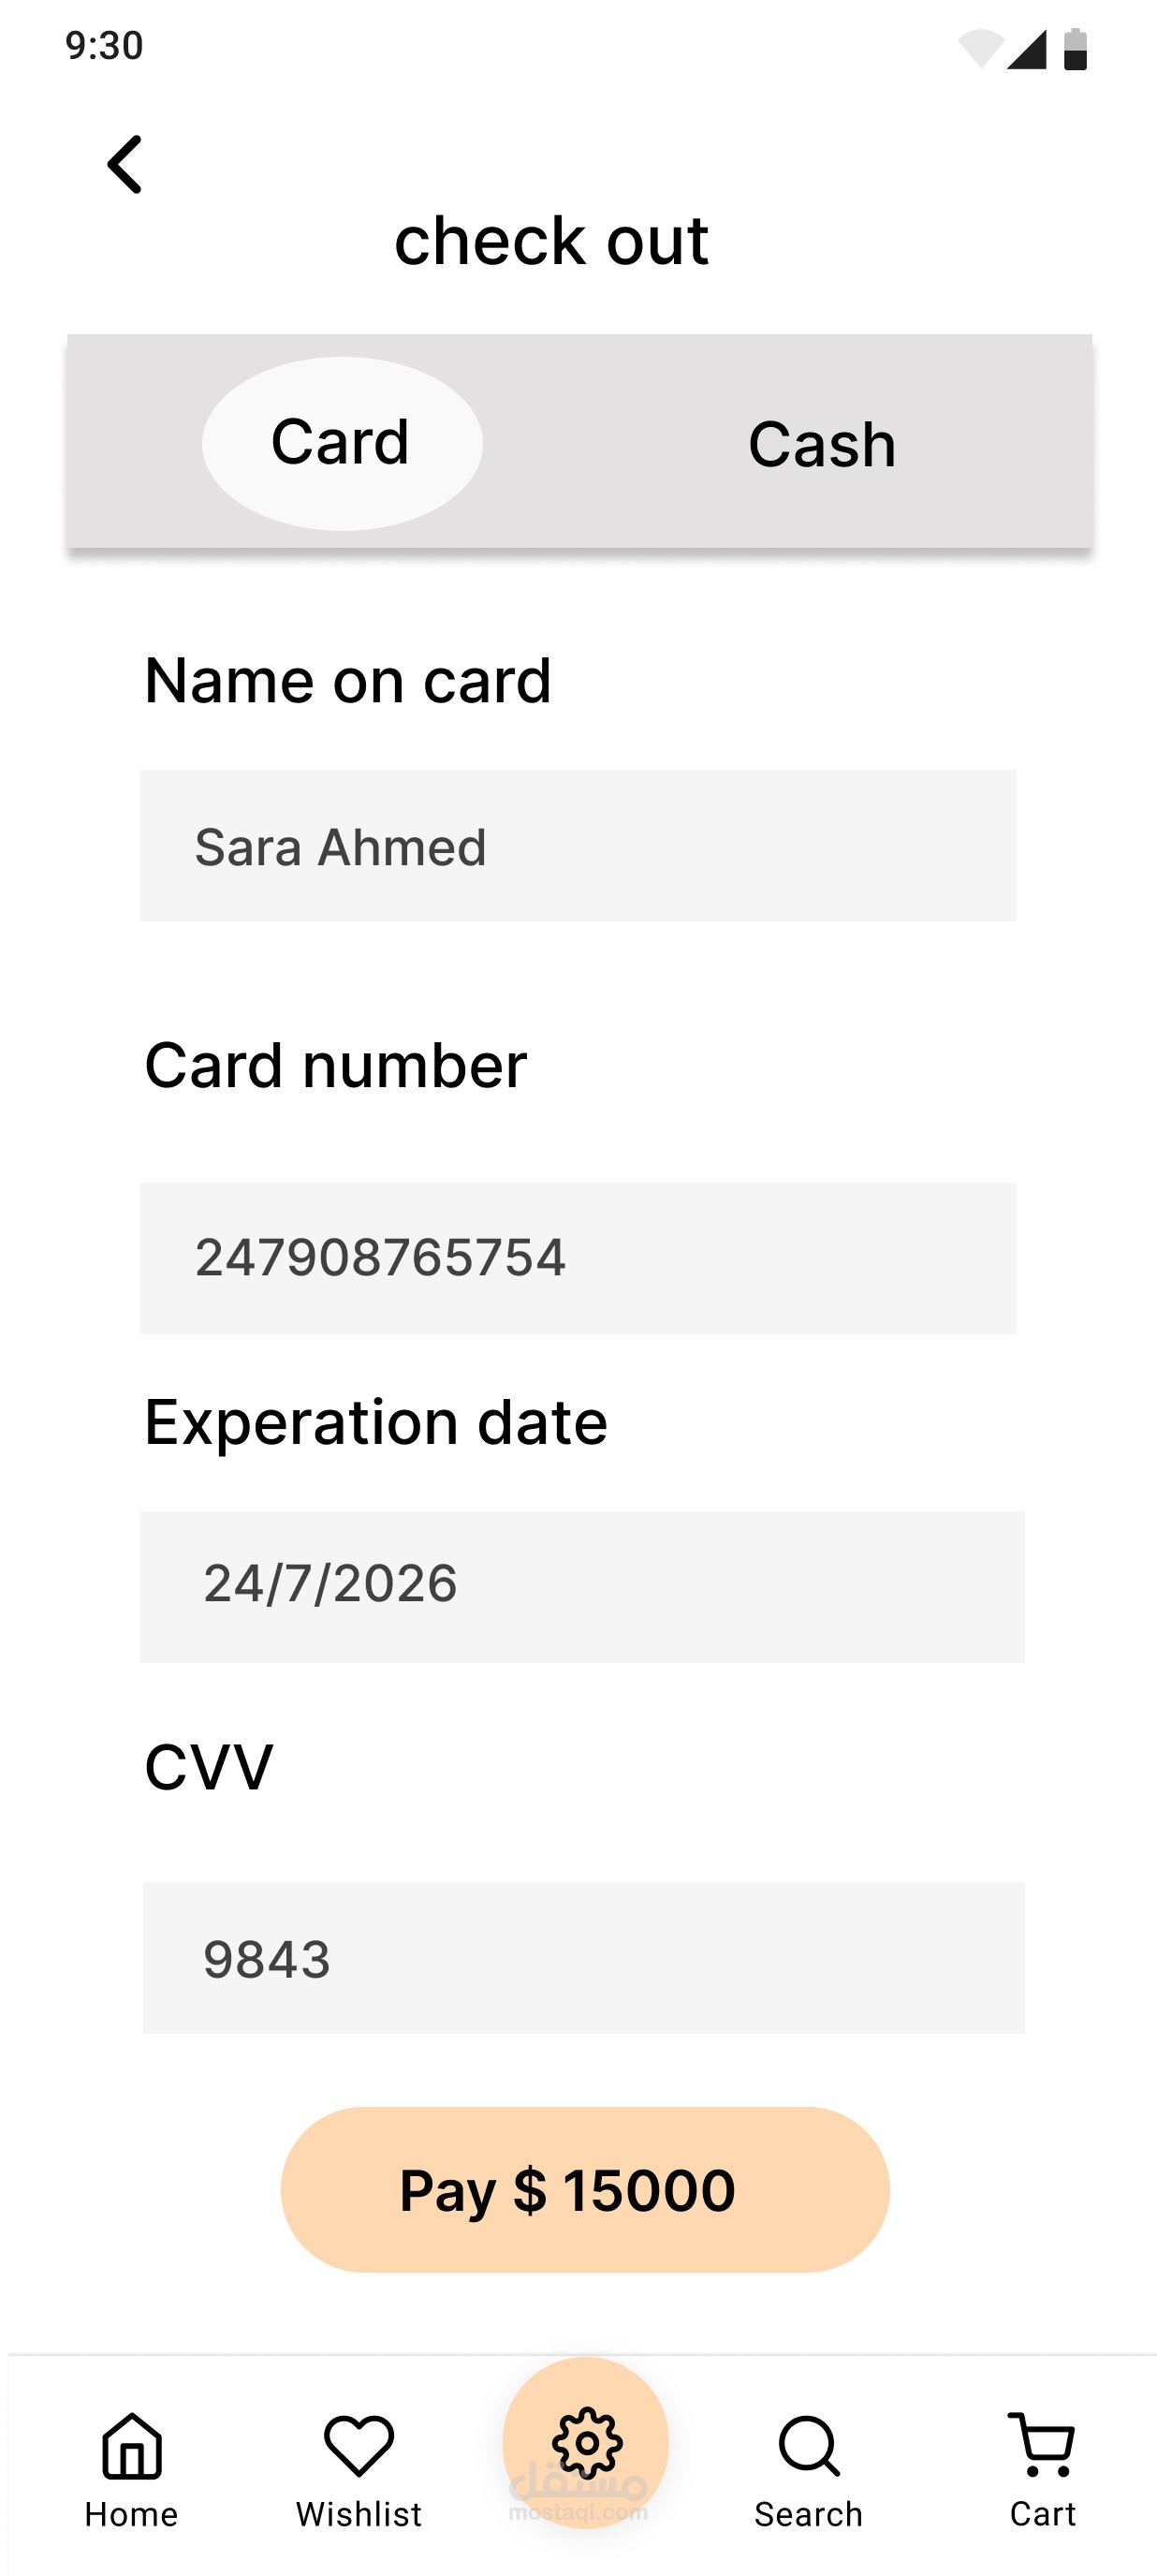Tap the back arrow icon
This screenshot has width=1157, height=2576.
(x=126, y=165)
